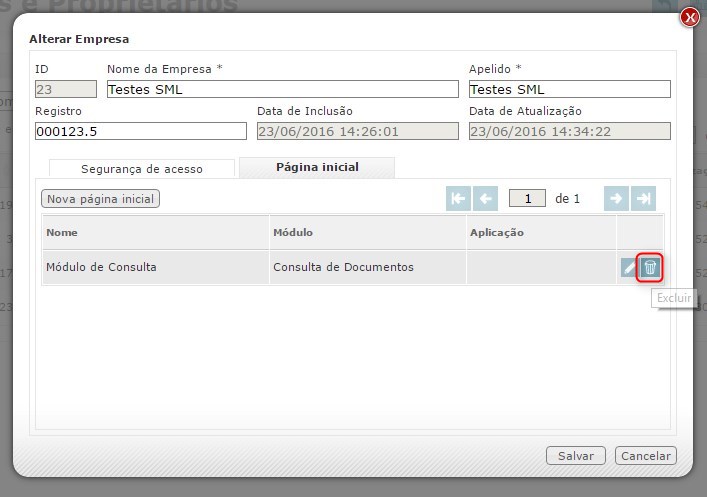Go to next page arrow
Screen dimensions: 707x497
(x=616, y=198)
